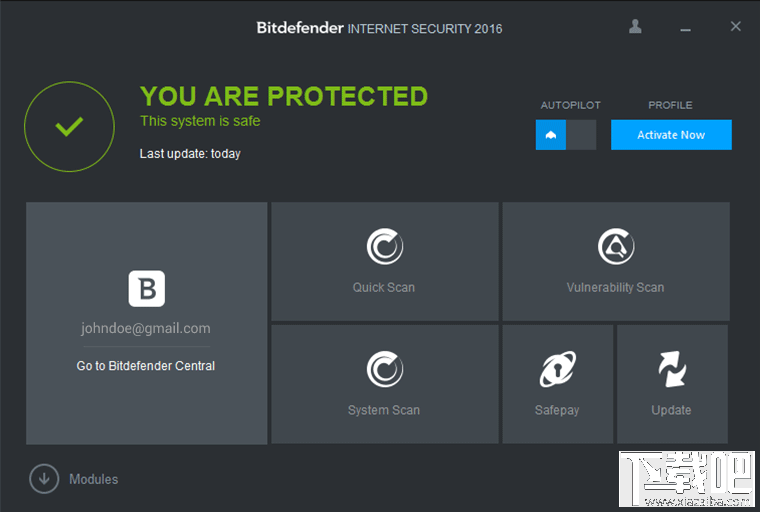
Task: Click the 'This system is safe' text
Action: (x=200, y=121)
